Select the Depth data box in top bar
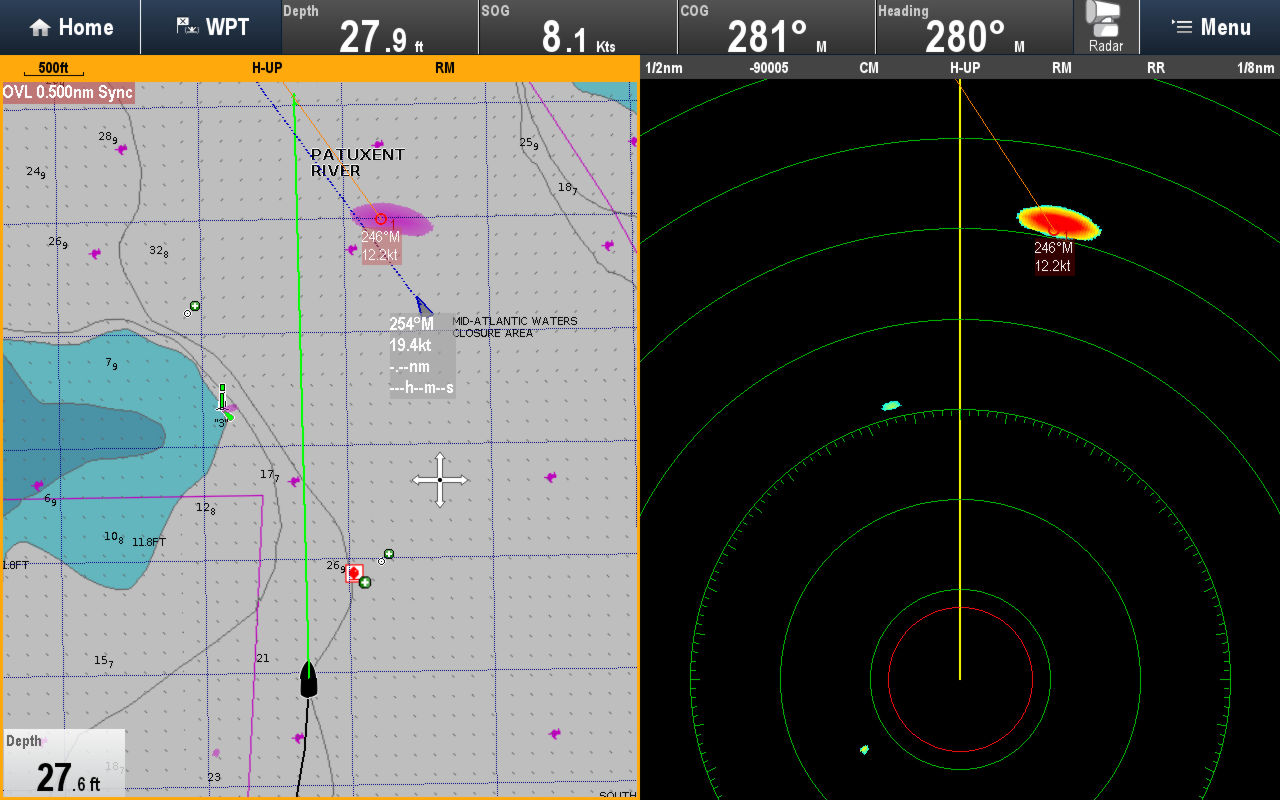Screen dimensions: 1280x800 [x=380, y=27]
